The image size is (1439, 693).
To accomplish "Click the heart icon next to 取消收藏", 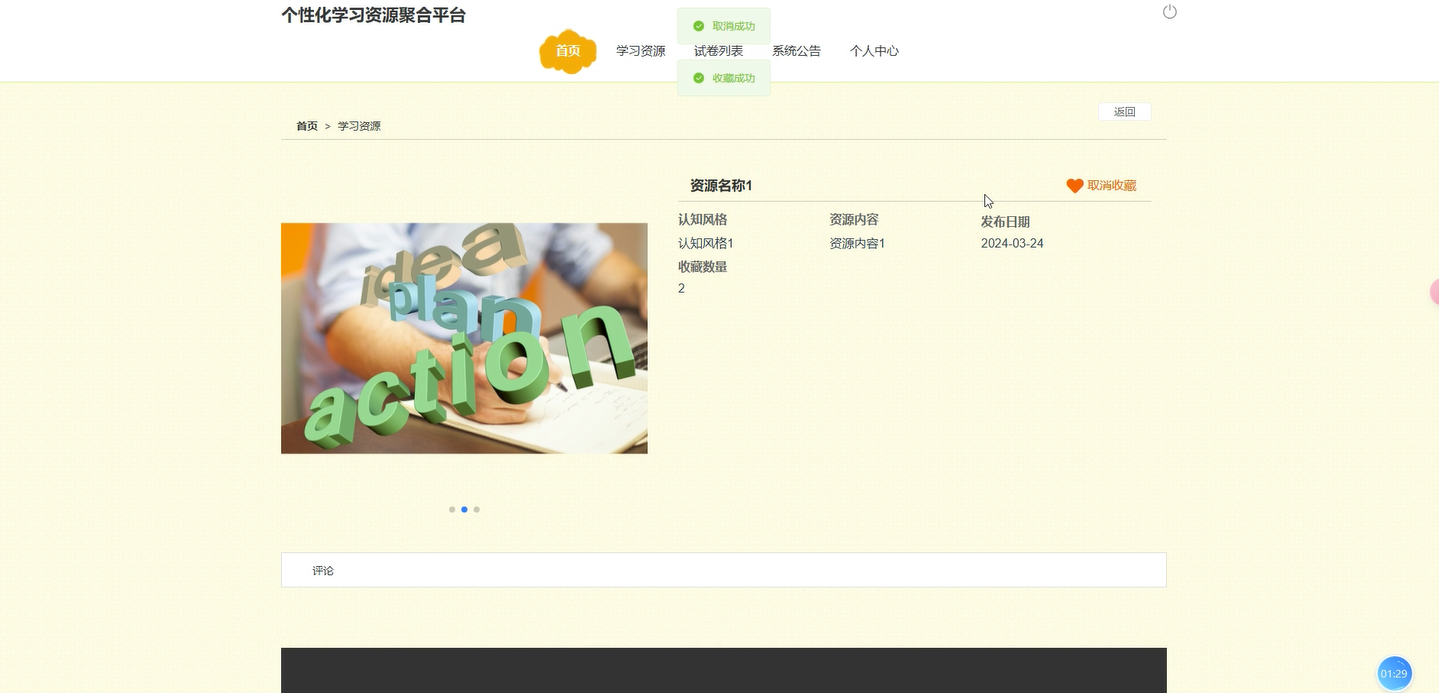I will (x=1074, y=185).
